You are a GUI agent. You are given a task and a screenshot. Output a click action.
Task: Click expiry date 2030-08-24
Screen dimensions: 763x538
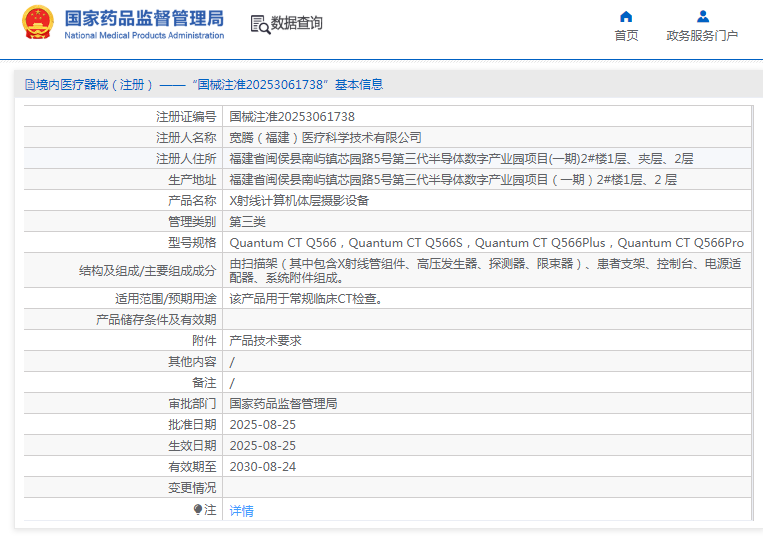(263, 466)
